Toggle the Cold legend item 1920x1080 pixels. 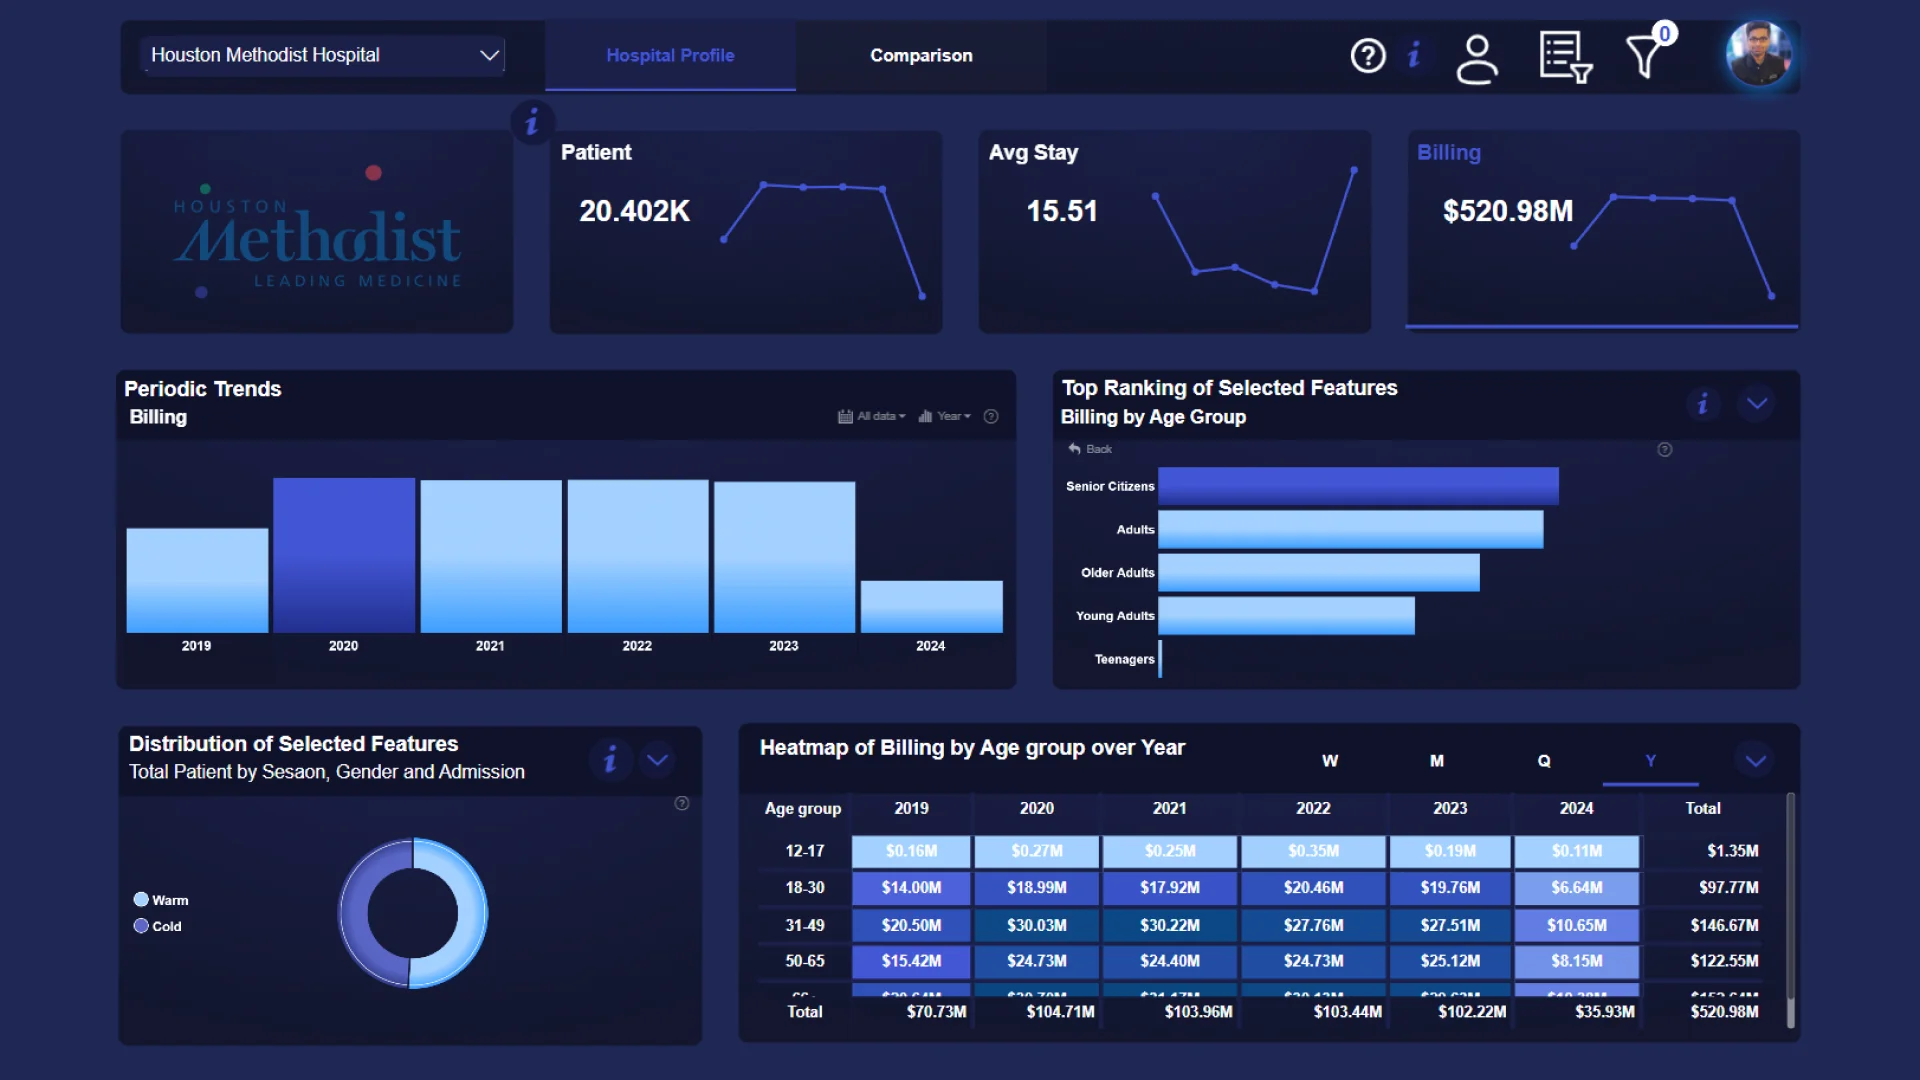(158, 926)
